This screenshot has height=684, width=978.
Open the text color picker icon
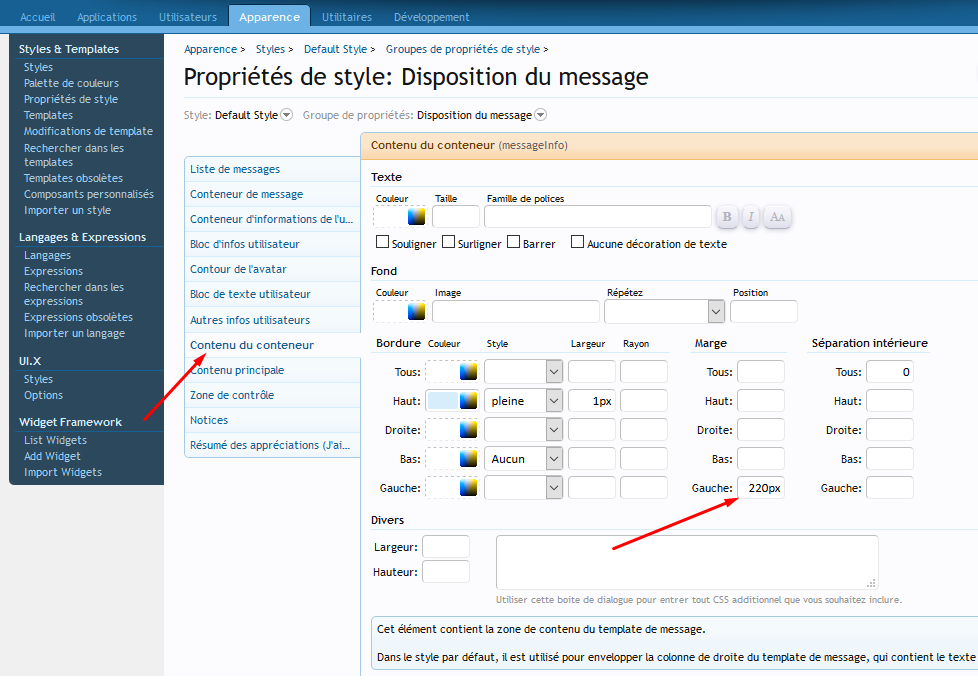coord(416,217)
